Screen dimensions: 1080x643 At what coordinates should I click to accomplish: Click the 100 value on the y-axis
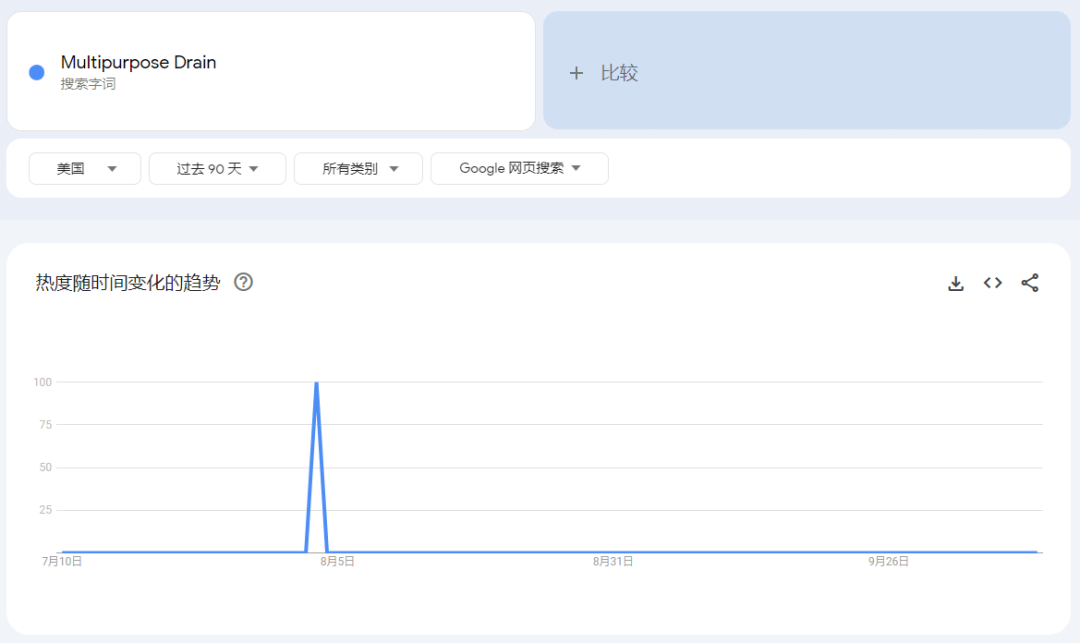(x=43, y=382)
